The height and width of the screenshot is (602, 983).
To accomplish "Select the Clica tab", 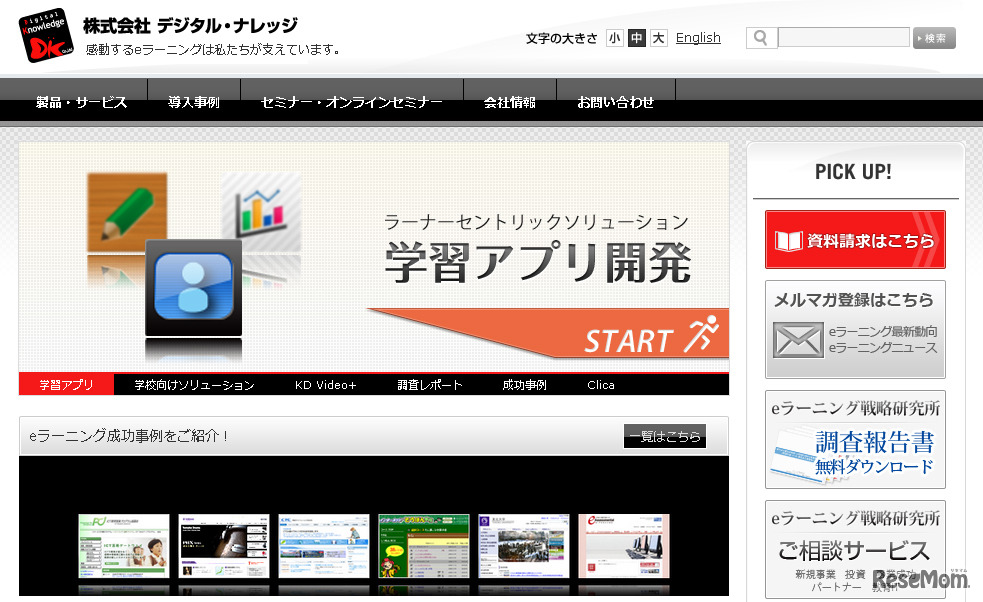I will point(601,384).
